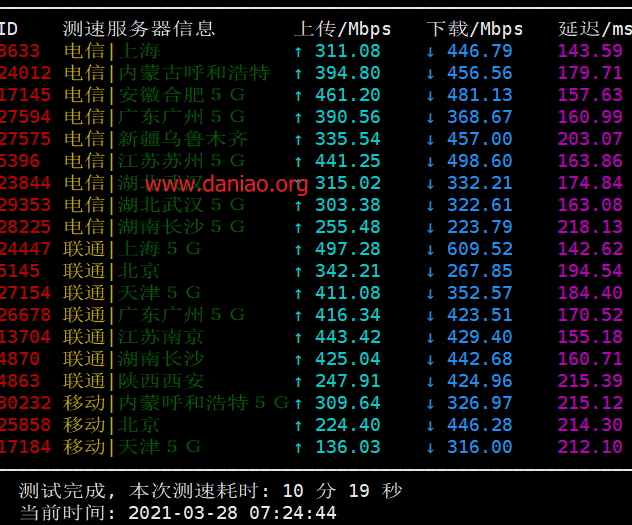The width and height of the screenshot is (632, 525).
Task: Click the upload arrow next to 309.64
Action: pos(298,403)
